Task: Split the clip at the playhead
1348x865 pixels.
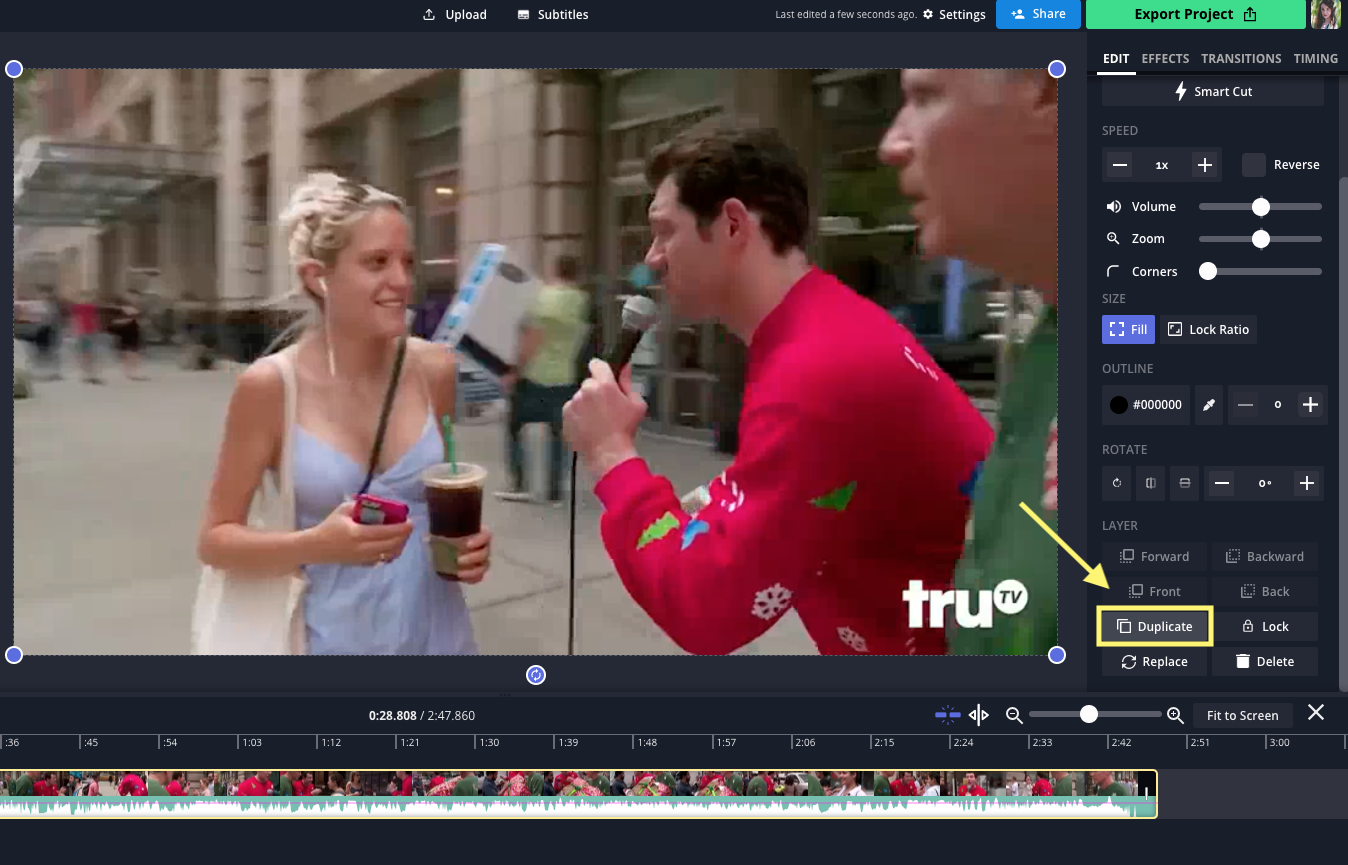Action: [979, 715]
